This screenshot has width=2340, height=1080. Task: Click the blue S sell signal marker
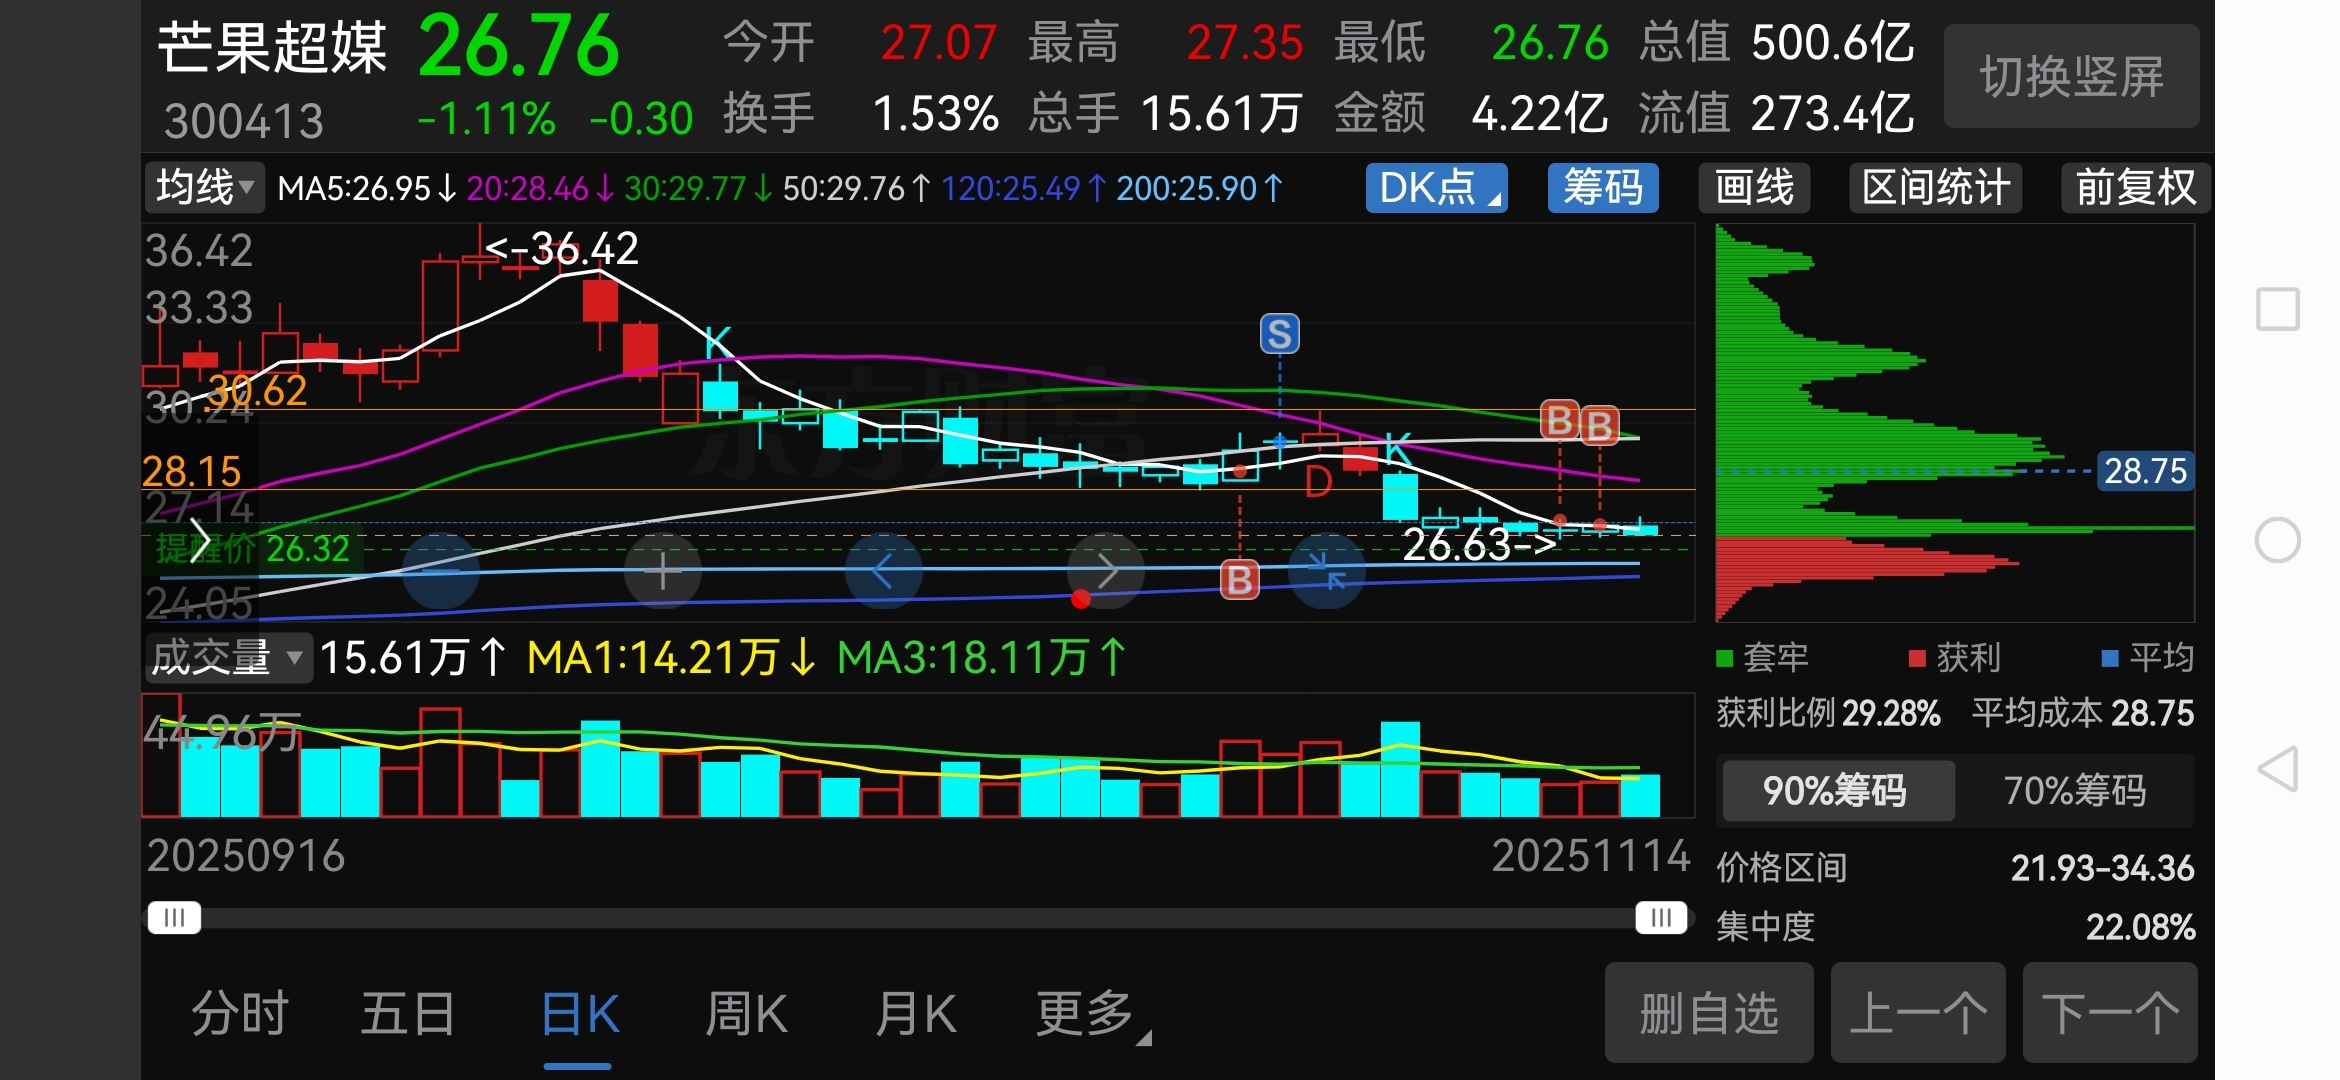click(x=1279, y=334)
